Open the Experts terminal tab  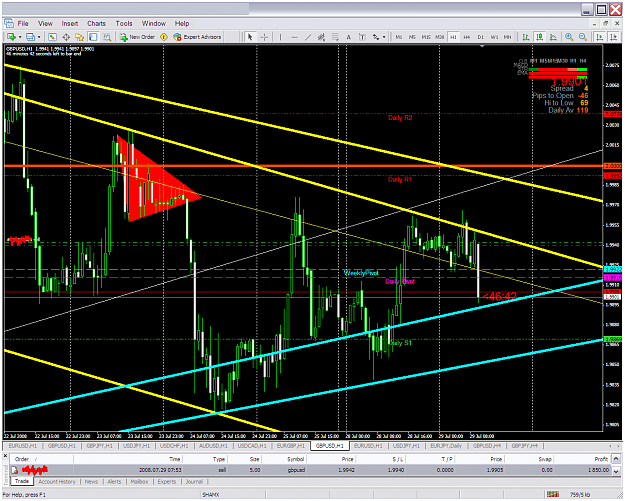[x=167, y=481]
